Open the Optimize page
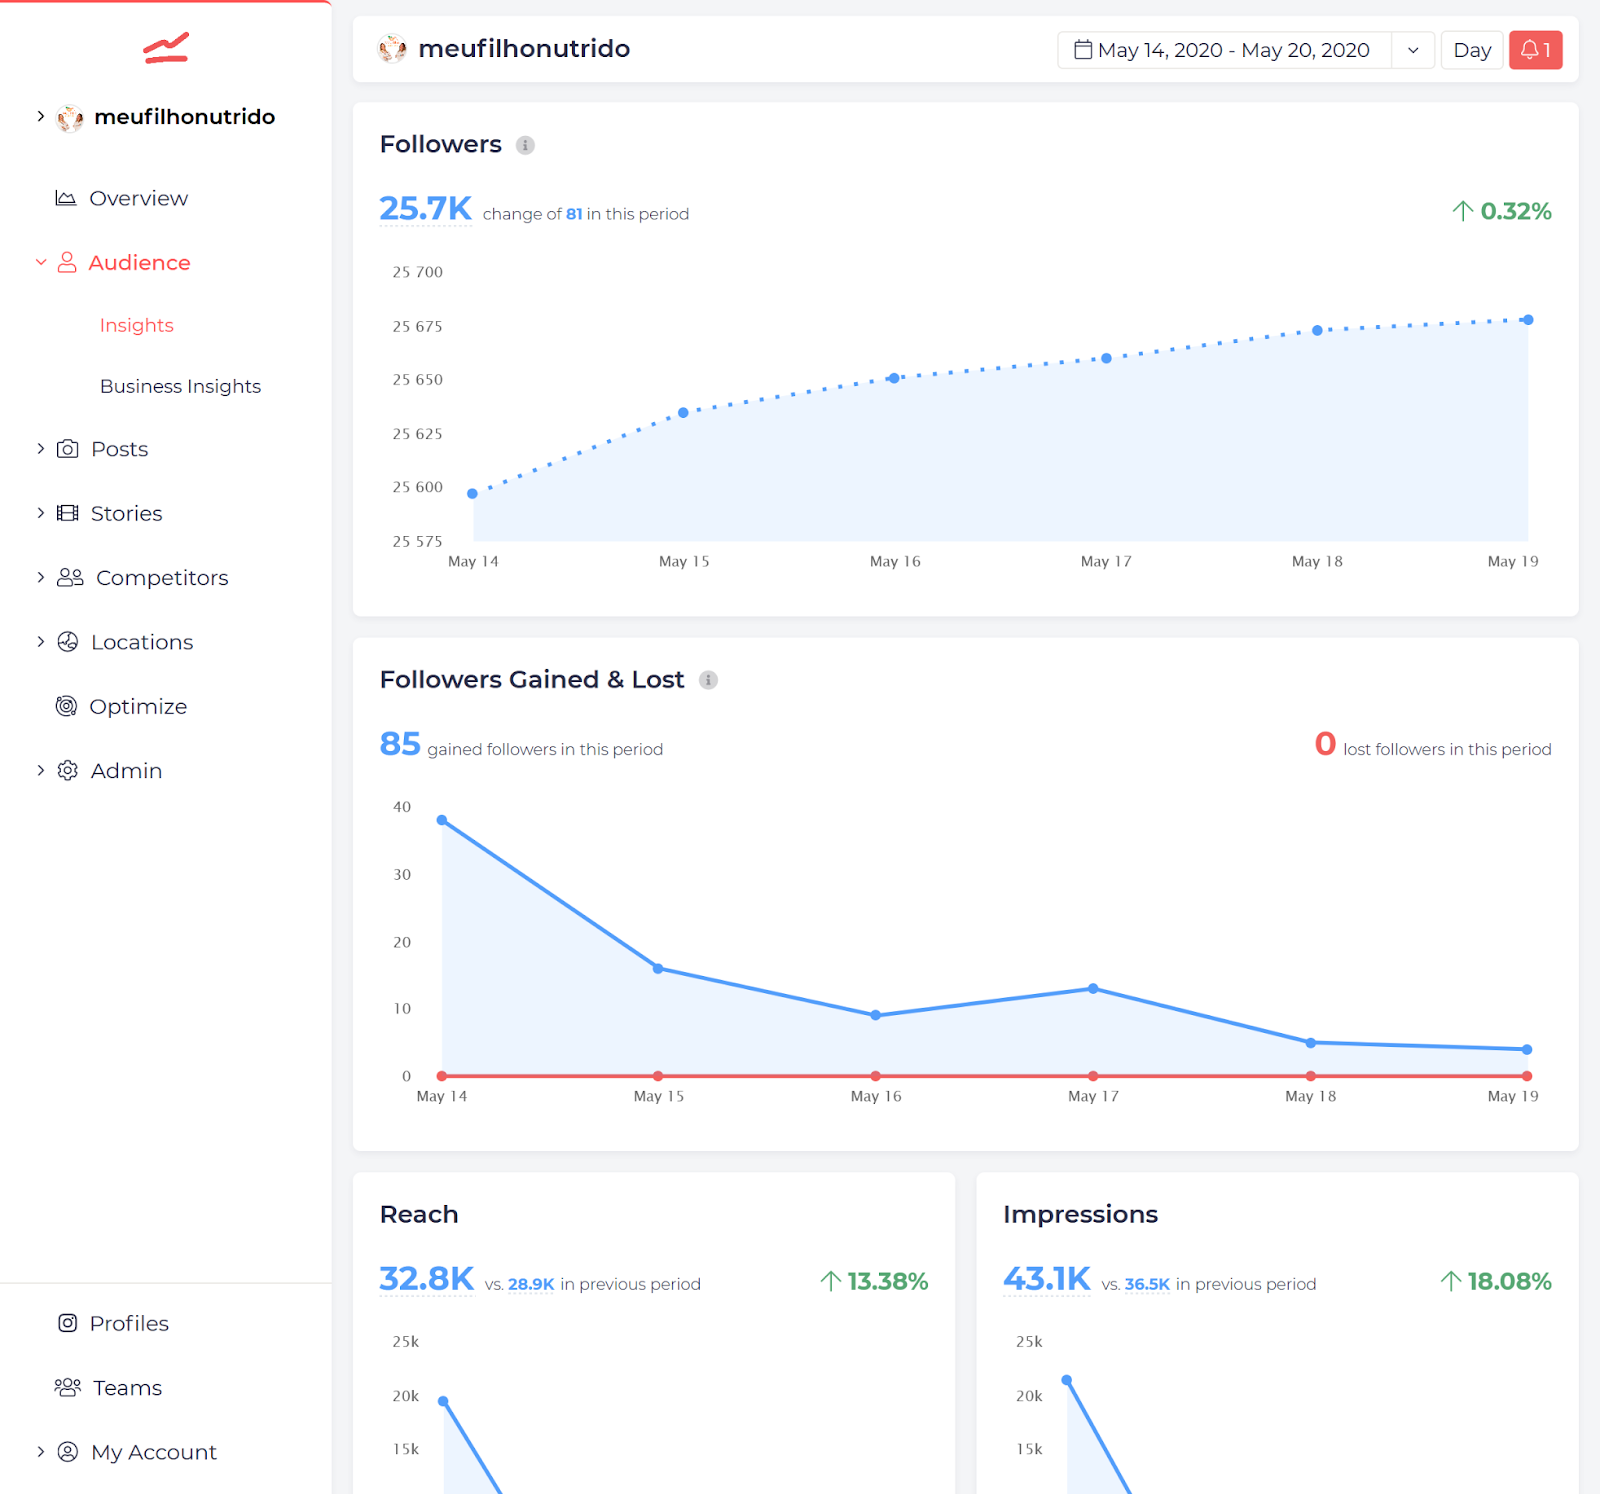The height and width of the screenshot is (1494, 1600). coord(138,706)
